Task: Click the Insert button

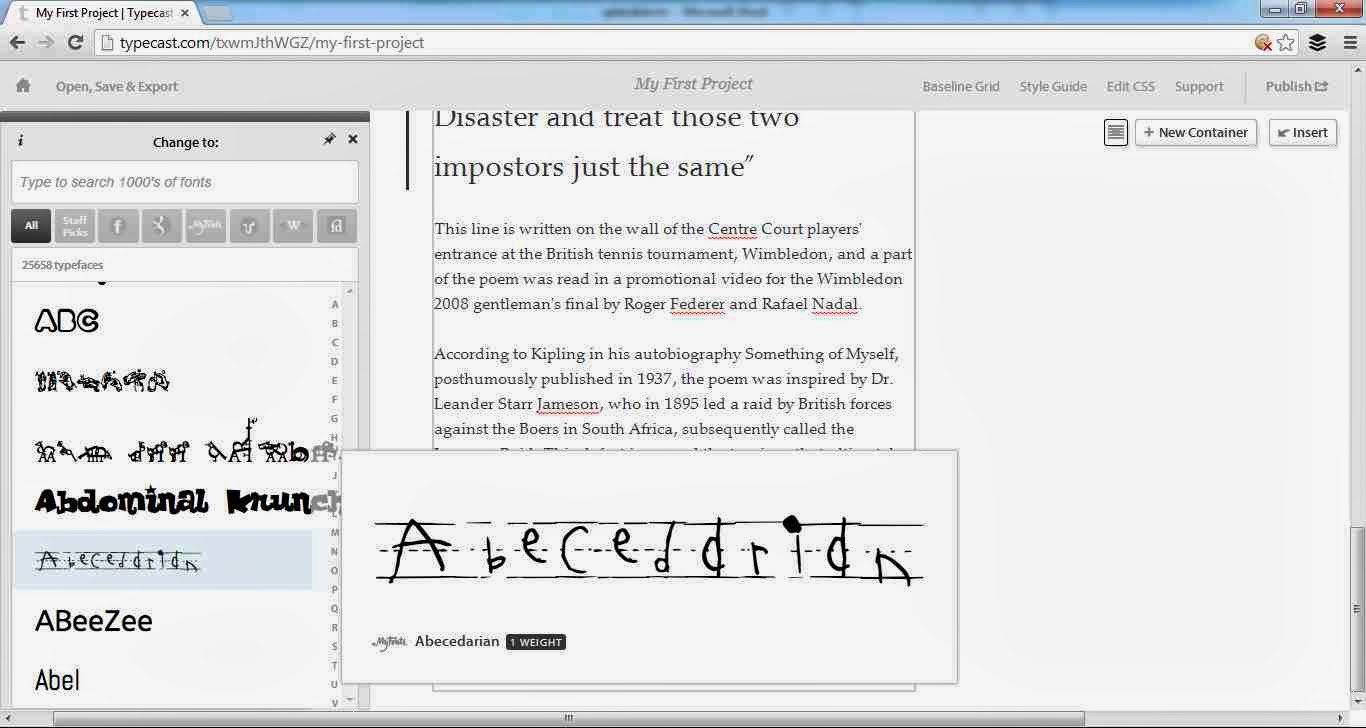Action: click(x=1303, y=132)
